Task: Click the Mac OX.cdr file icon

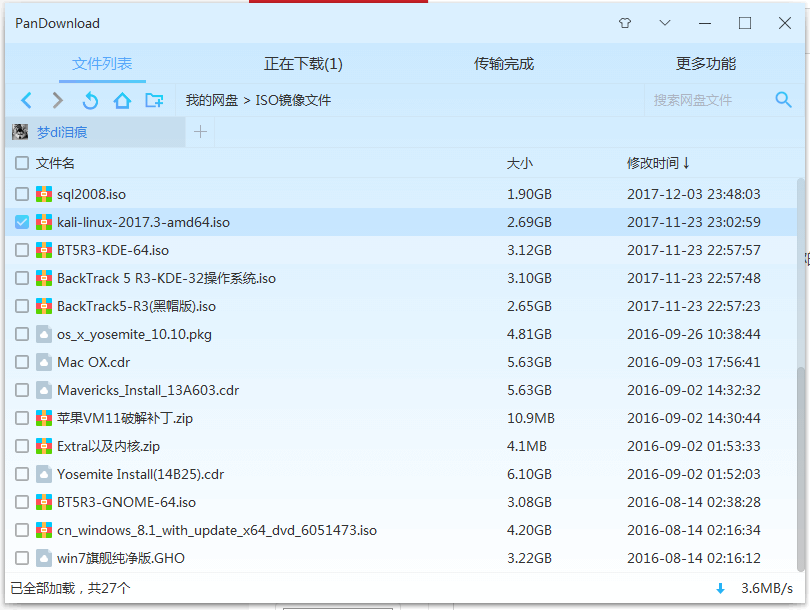Action: pyautogui.click(x=44, y=362)
